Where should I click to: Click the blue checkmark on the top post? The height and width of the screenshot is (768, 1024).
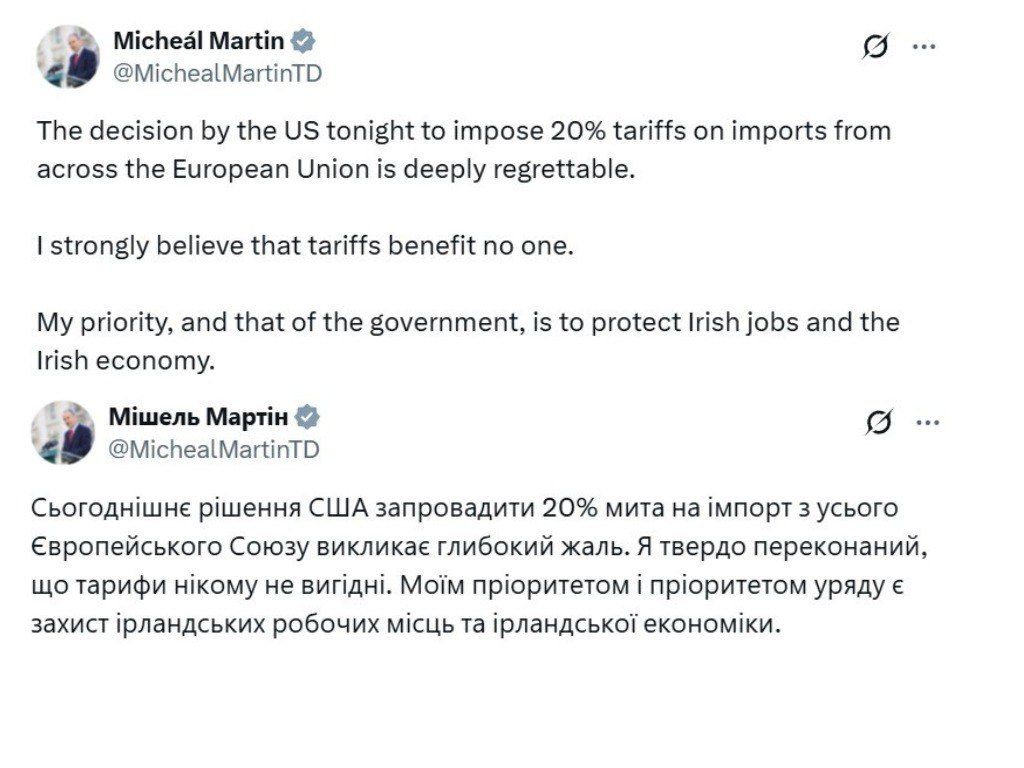[x=304, y=41]
